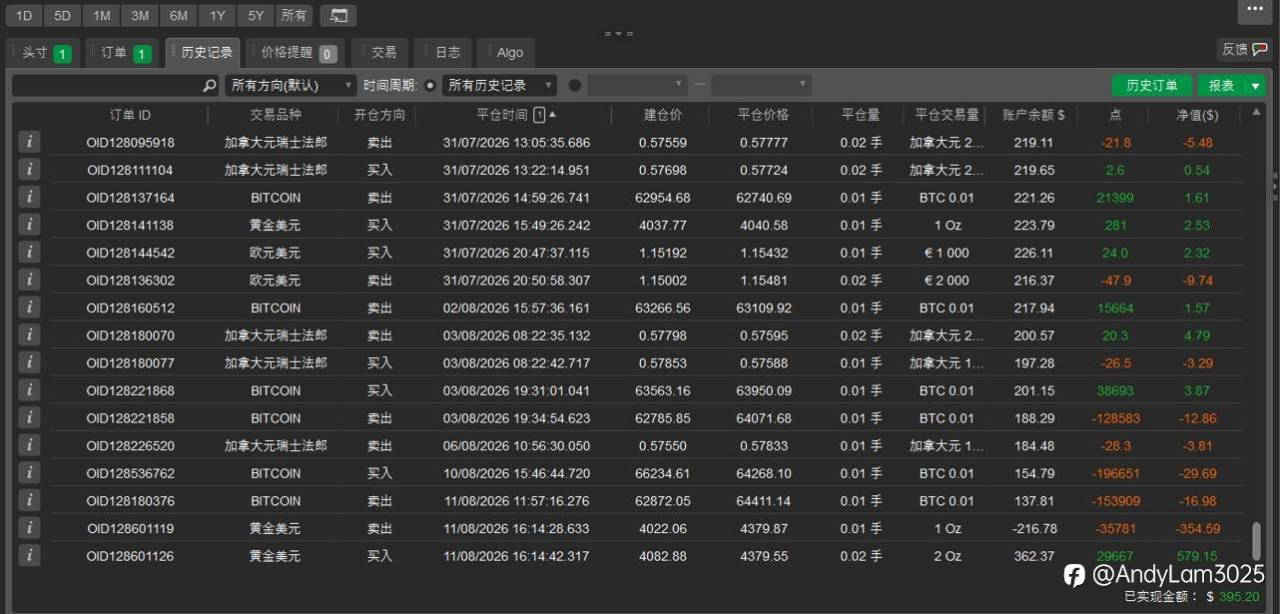The height and width of the screenshot is (614, 1280).
Task: Click the green 报表 report button
Action: click(1221, 86)
